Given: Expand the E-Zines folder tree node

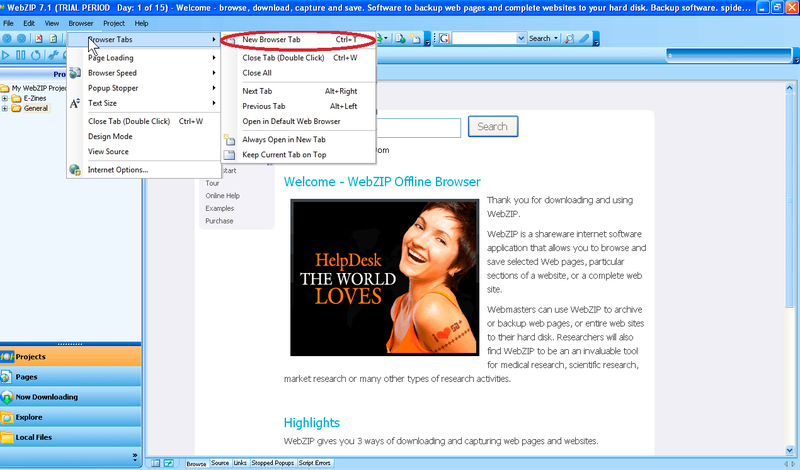Looking at the screenshot, I should 5,98.
